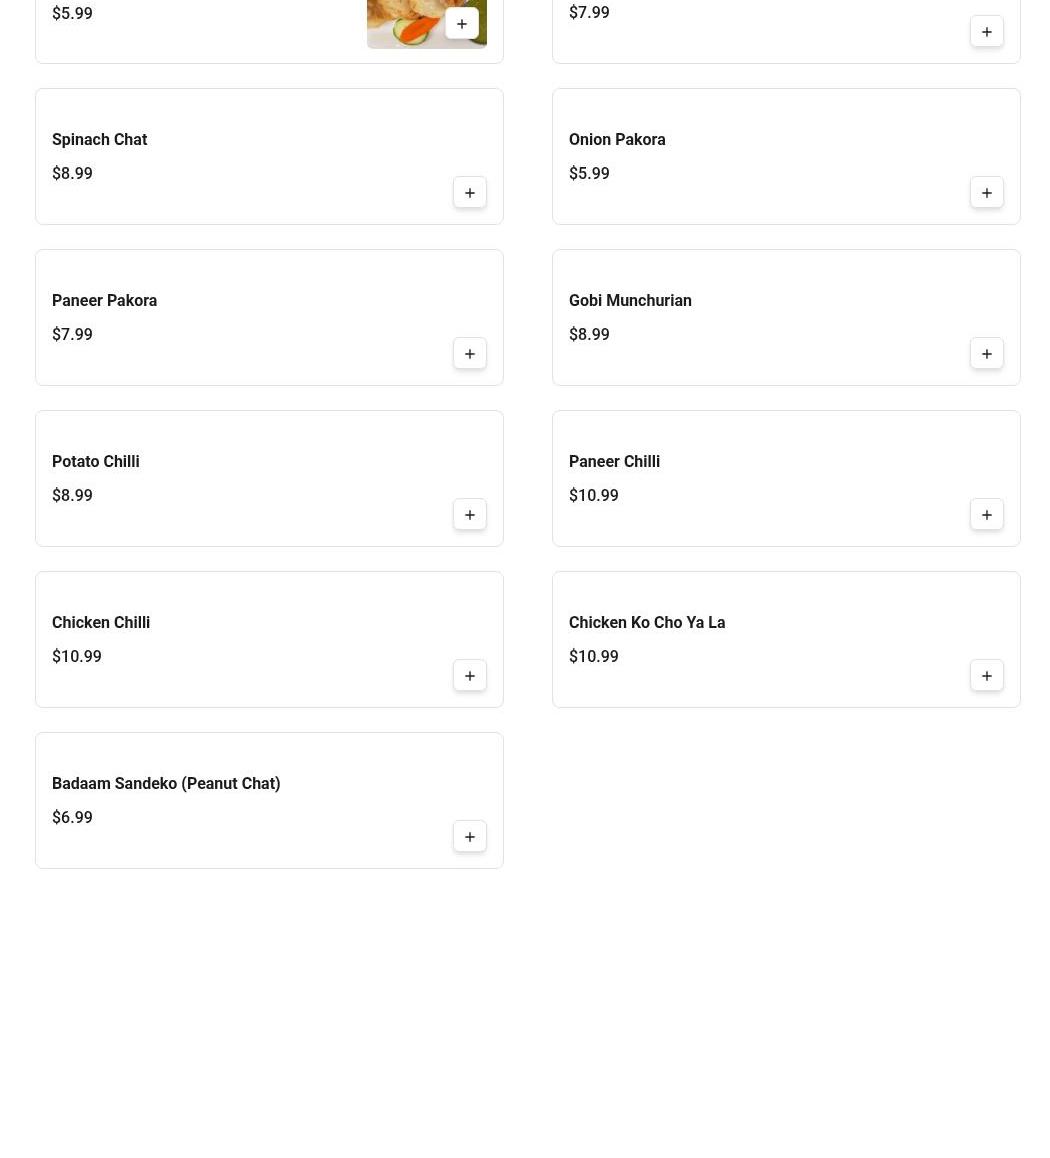This screenshot has width=1050, height=1158.
Task: Add Gobi Munchurian using plus icon
Action: [x=986, y=354]
